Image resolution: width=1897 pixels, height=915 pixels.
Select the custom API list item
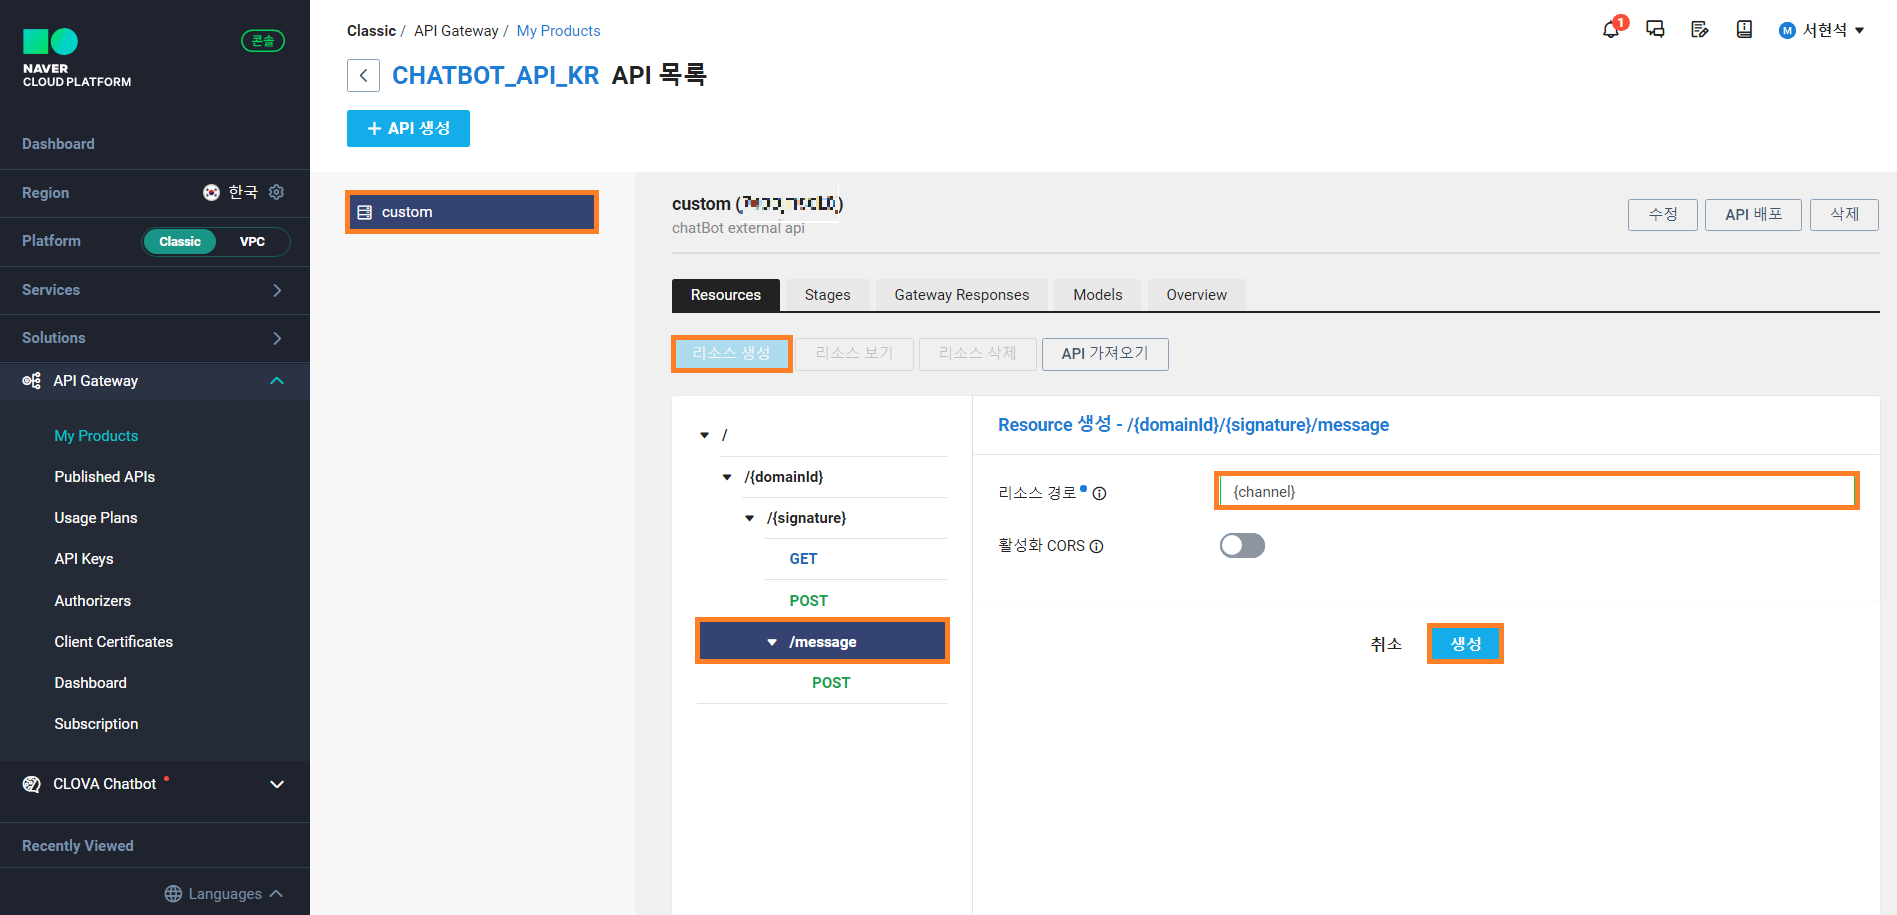tap(472, 212)
